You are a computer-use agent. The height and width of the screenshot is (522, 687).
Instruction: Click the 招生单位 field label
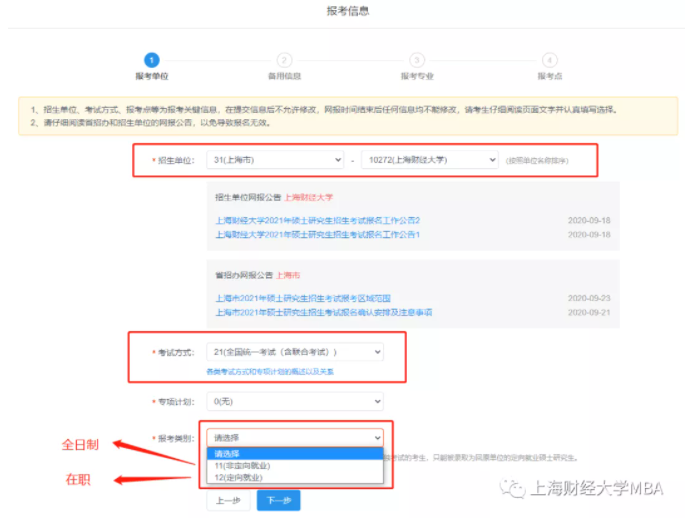(x=176, y=160)
